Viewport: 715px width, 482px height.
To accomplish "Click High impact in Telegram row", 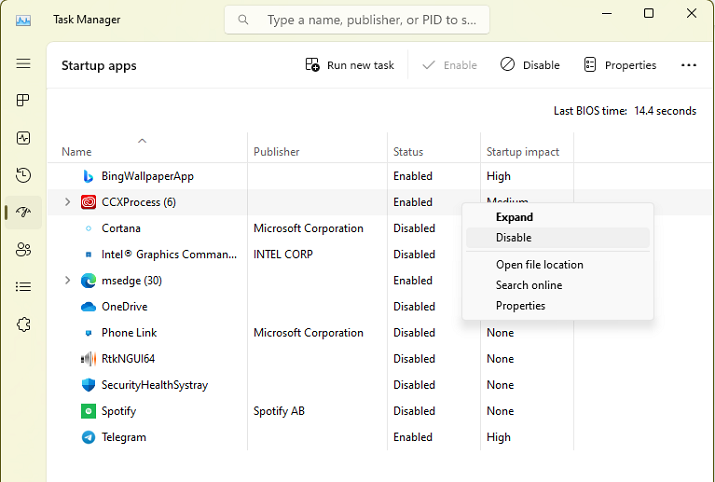I will click(x=498, y=437).
